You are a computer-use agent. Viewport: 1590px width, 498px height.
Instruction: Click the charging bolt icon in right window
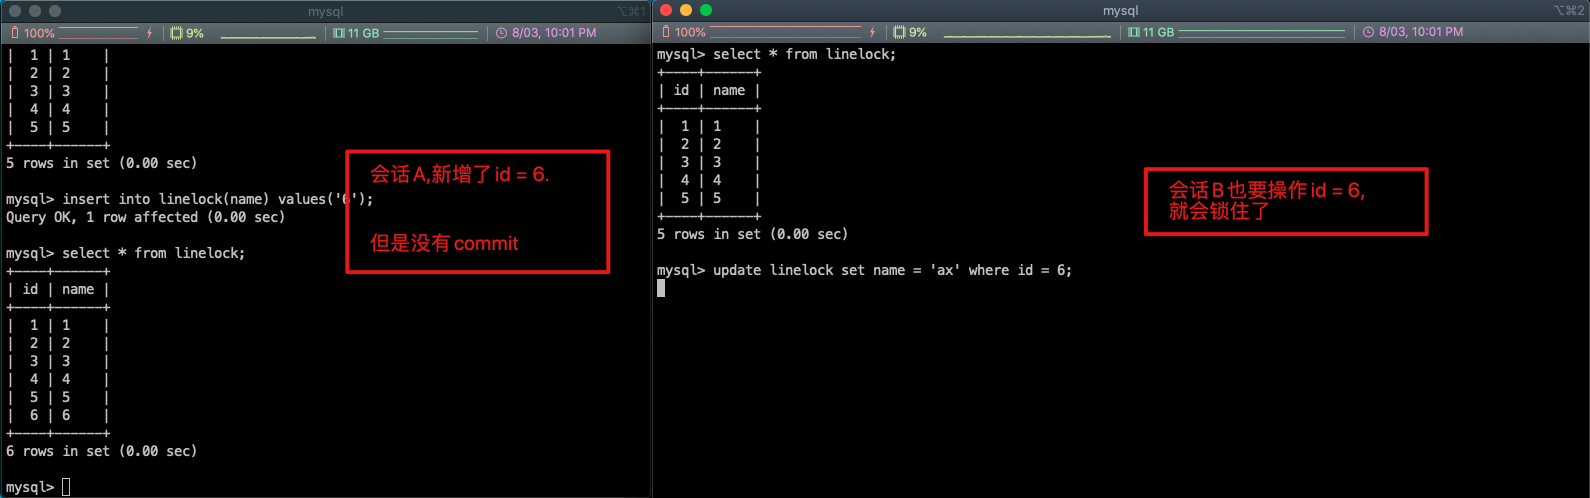pos(873,32)
